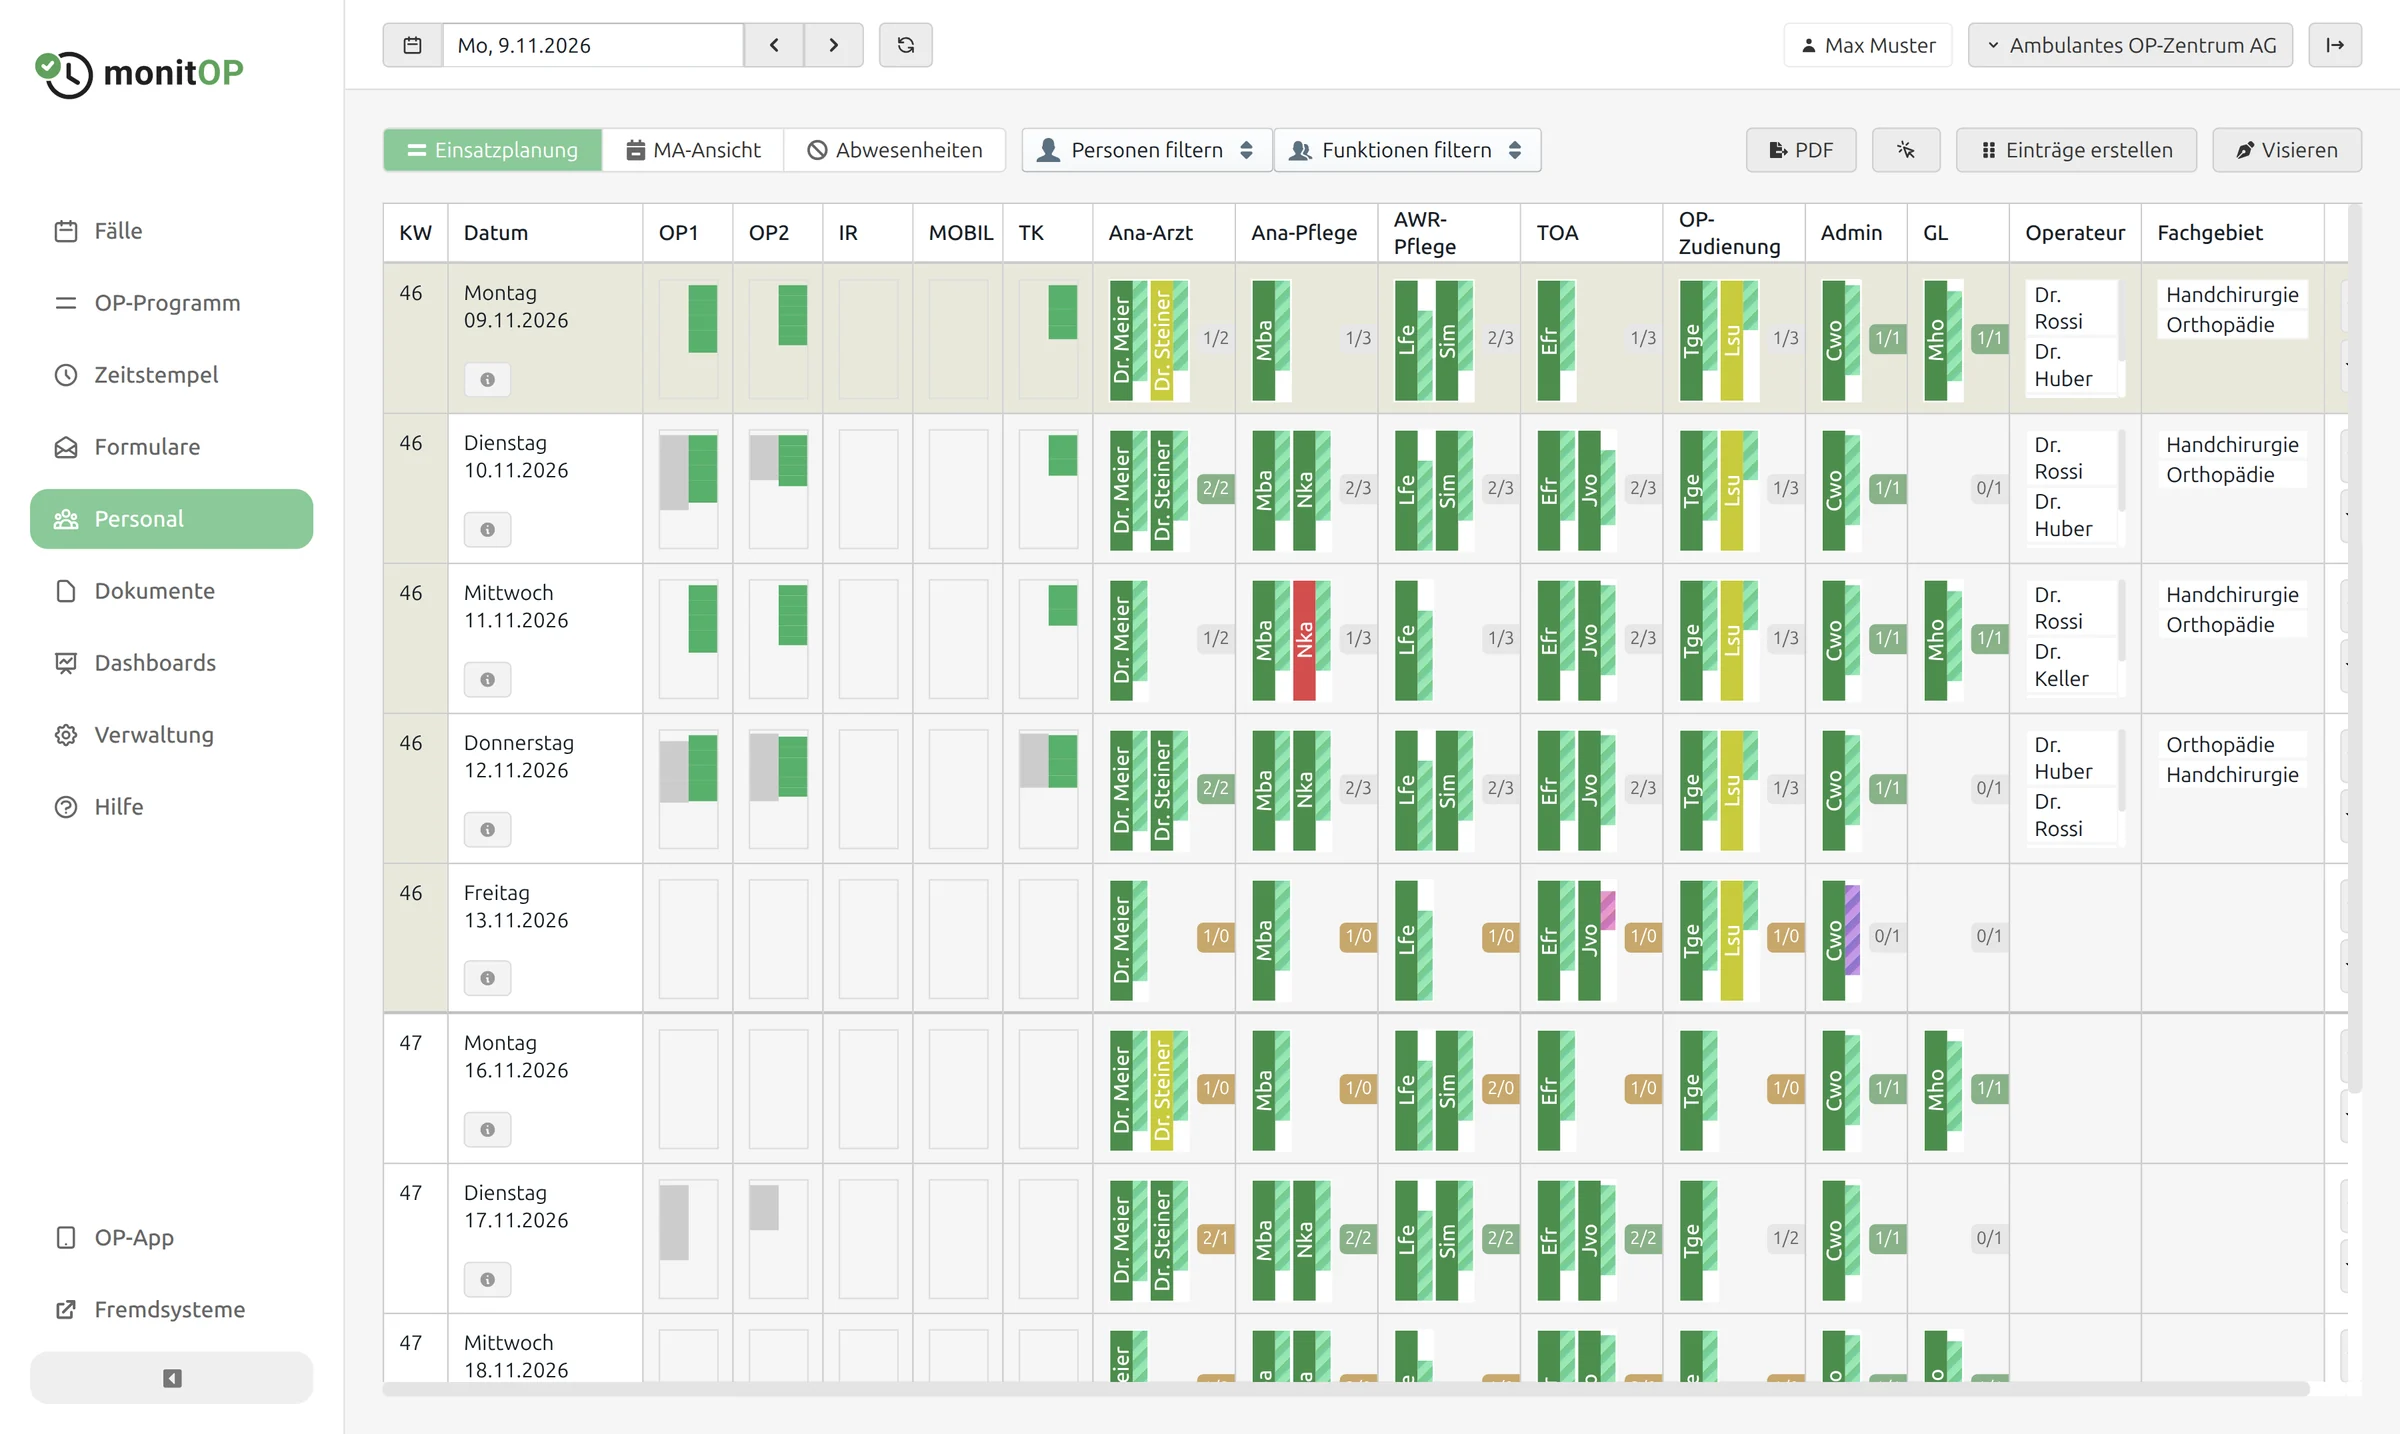The image size is (2400, 1434).
Task: Open Verwaltung settings
Action: pyautogui.click(x=171, y=735)
